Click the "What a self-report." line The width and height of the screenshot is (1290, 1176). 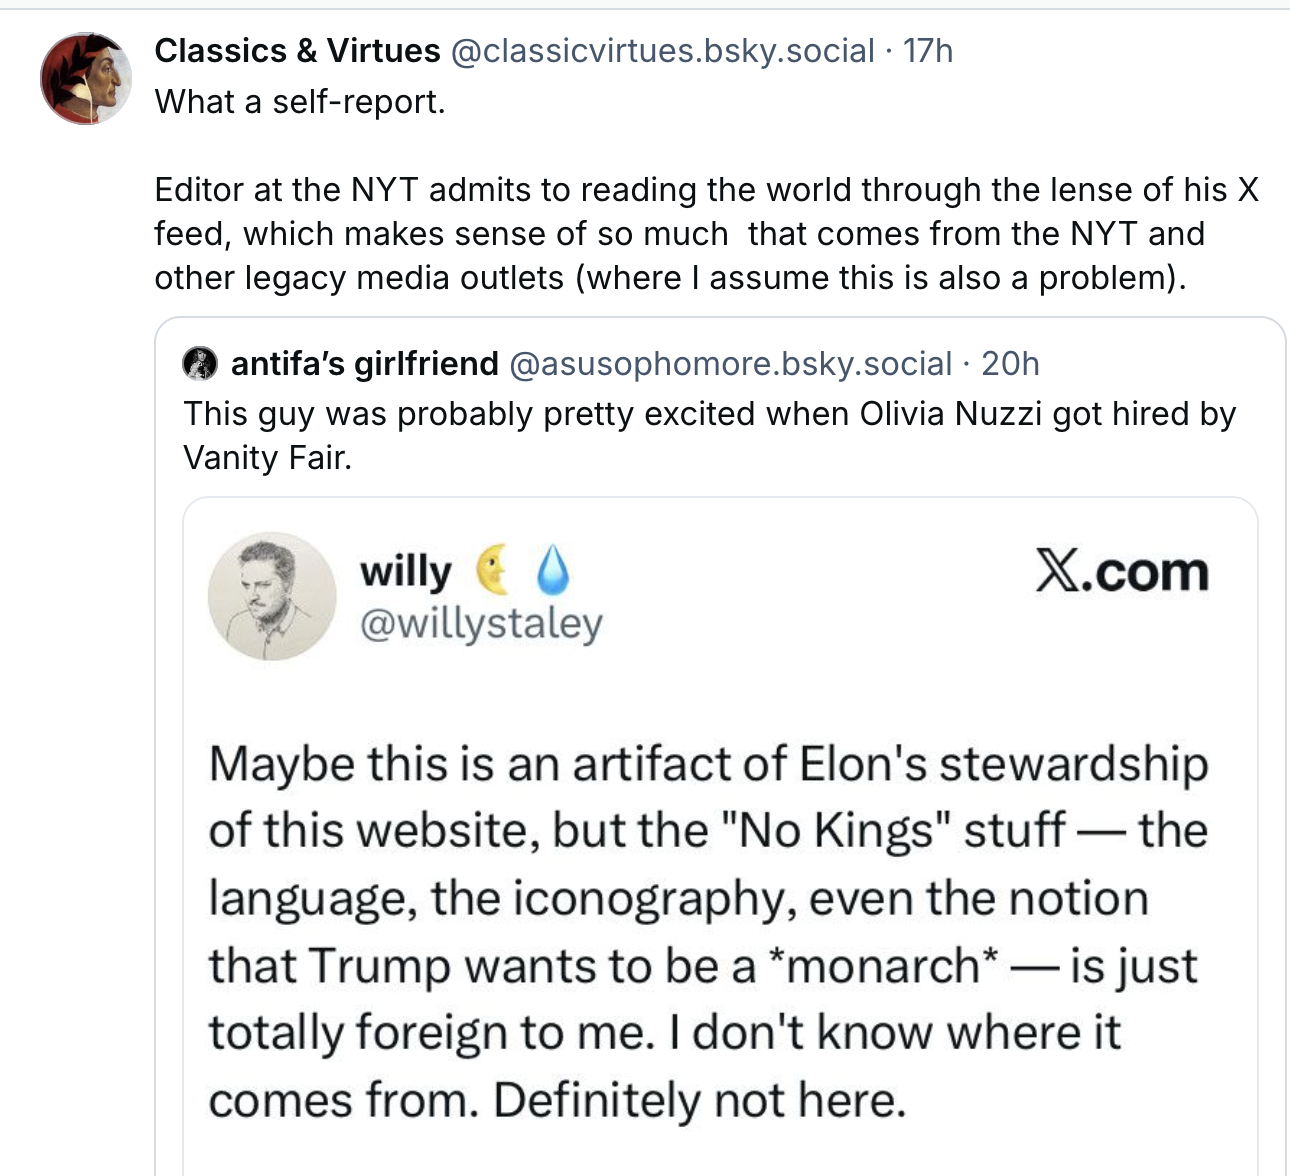299,102
